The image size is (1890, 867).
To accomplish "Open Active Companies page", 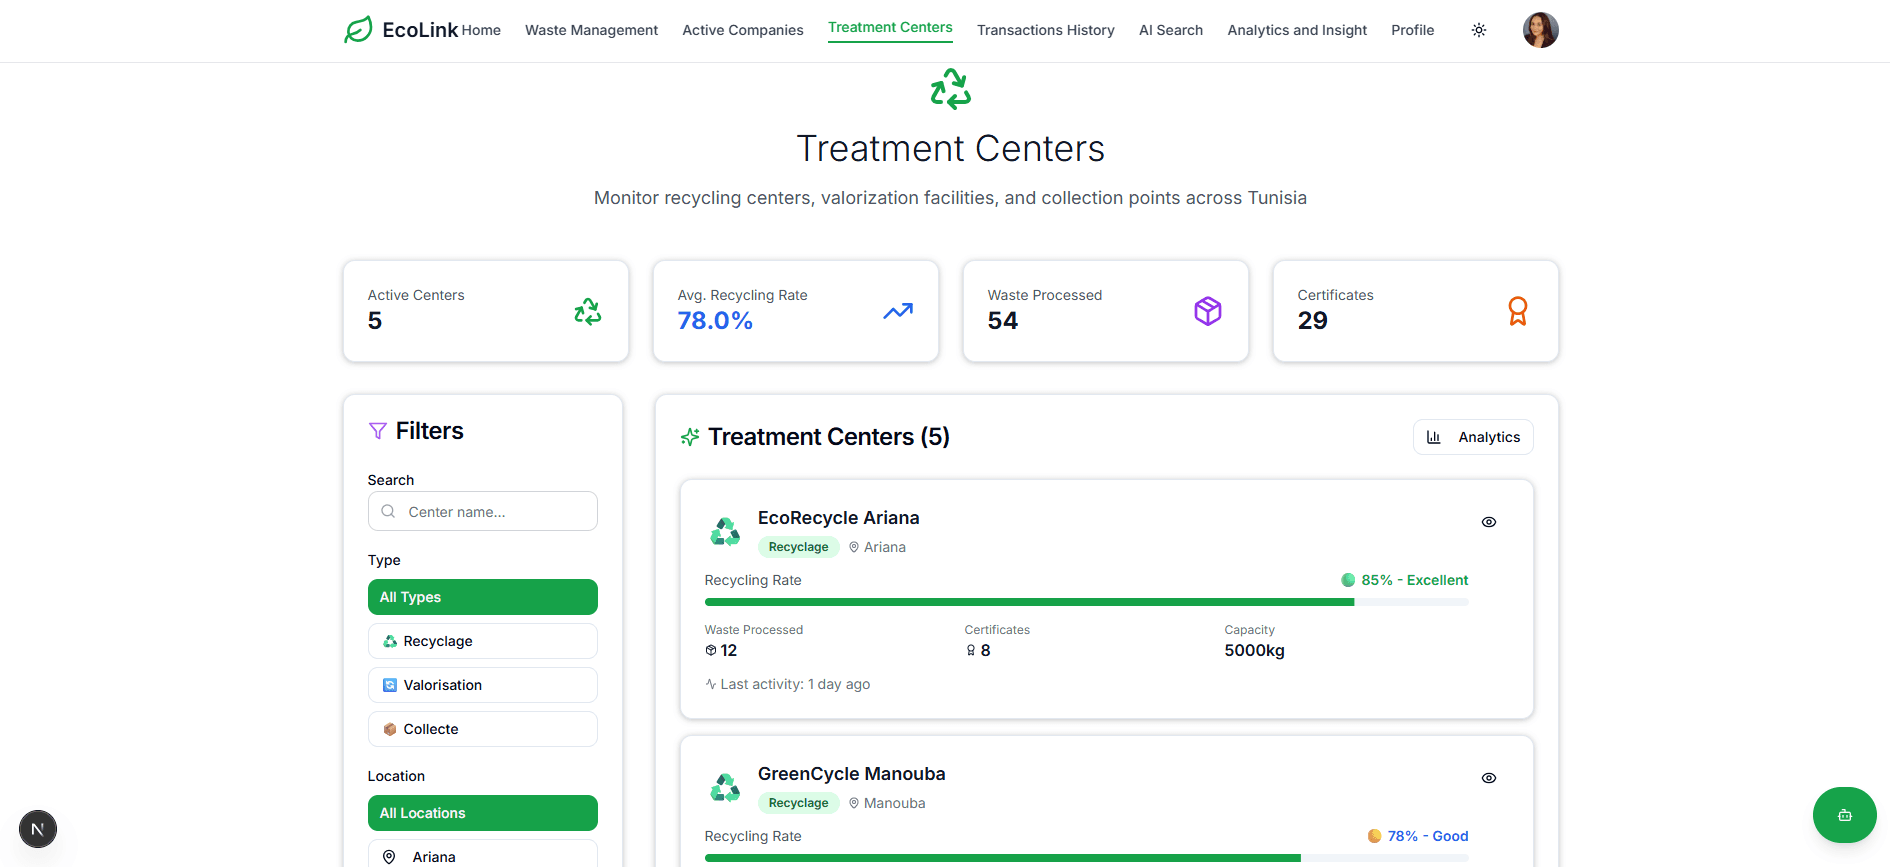I will pos(743,30).
